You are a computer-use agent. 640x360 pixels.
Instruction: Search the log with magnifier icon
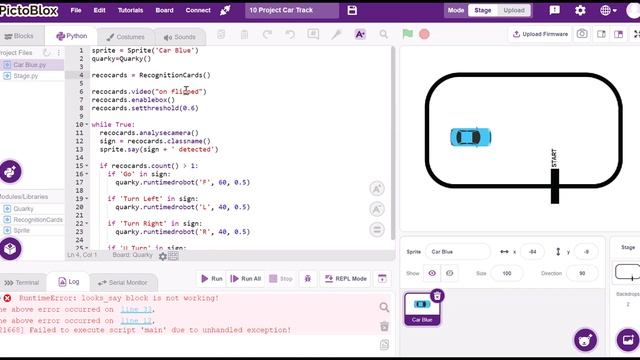click(x=384, y=307)
